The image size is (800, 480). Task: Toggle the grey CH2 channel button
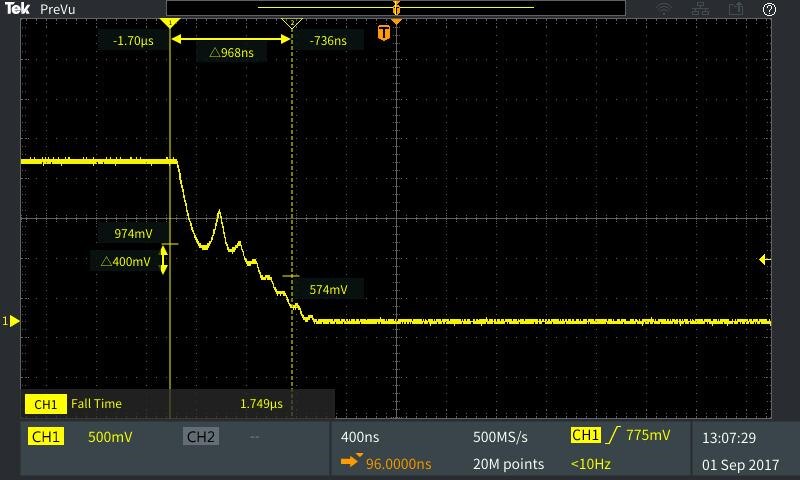201,437
